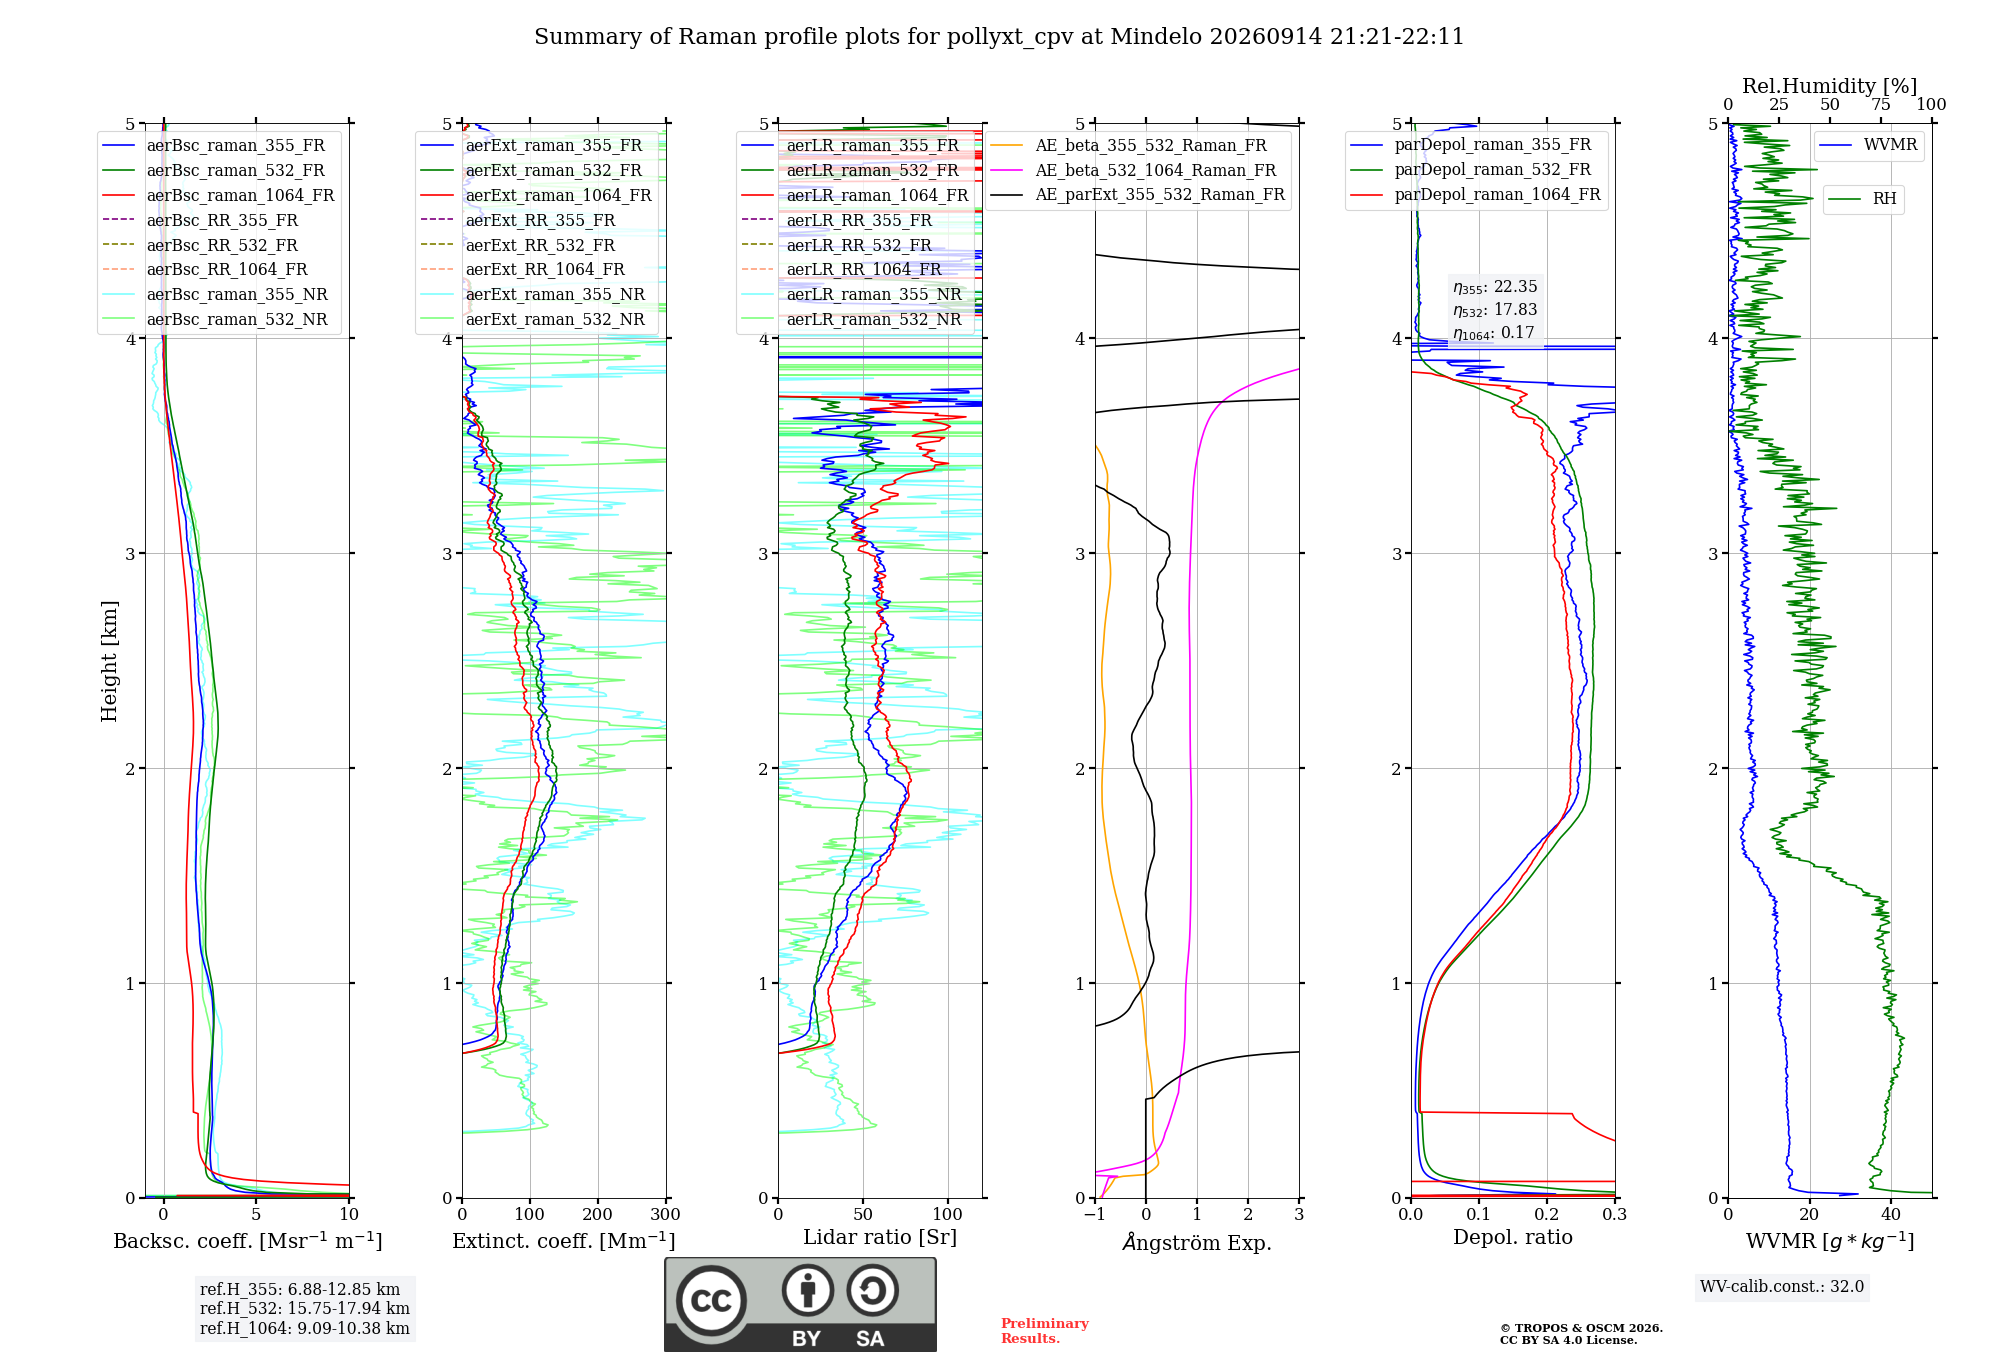Click the WV-calib.const.: 32.0 text
Image resolution: width=2000 pixels, height=1360 pixels.
click(x=1782, y=1287)
